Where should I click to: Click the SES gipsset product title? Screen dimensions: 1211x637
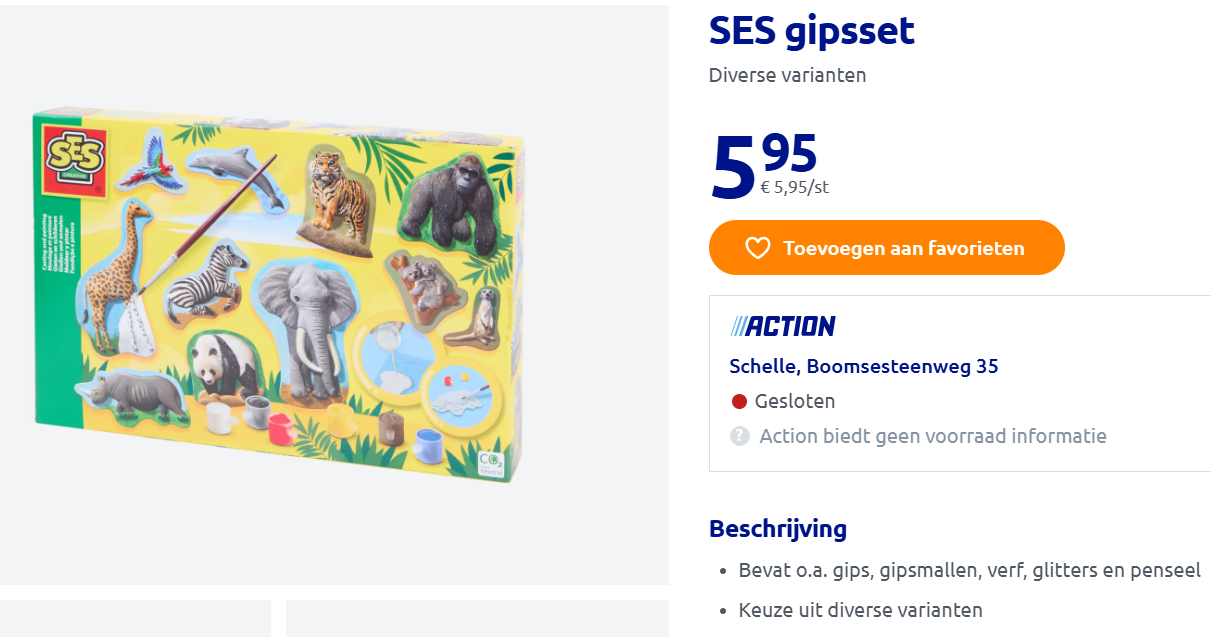click(x=810, y=31)
